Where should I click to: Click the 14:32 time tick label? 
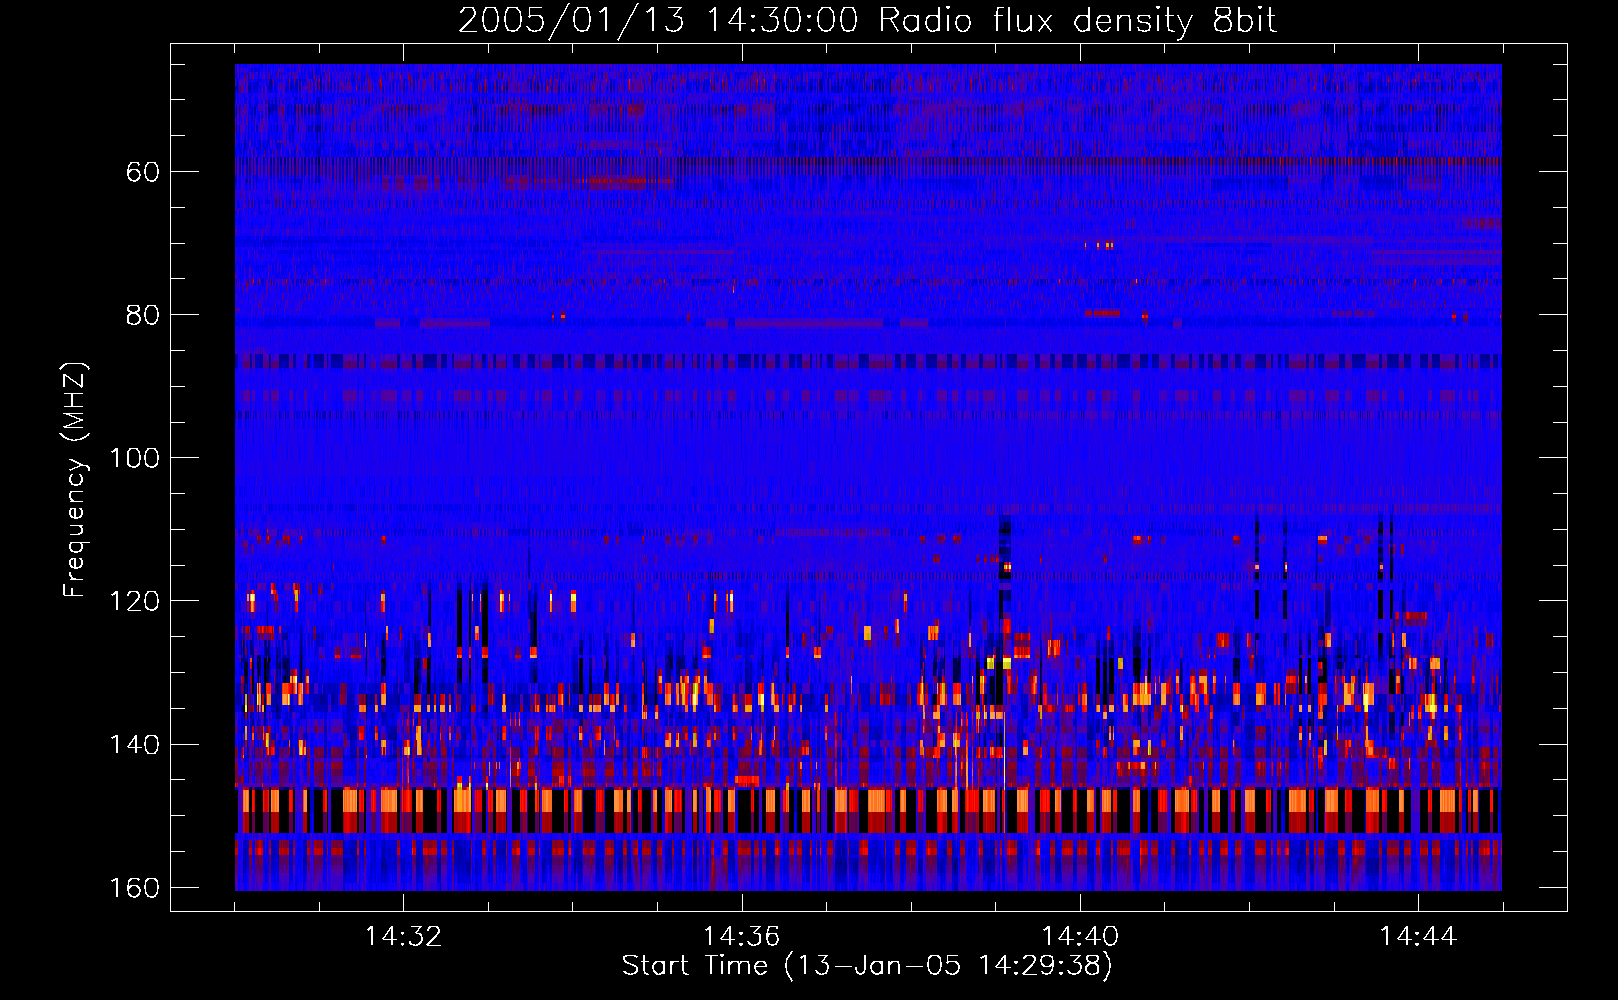[403, 937]
